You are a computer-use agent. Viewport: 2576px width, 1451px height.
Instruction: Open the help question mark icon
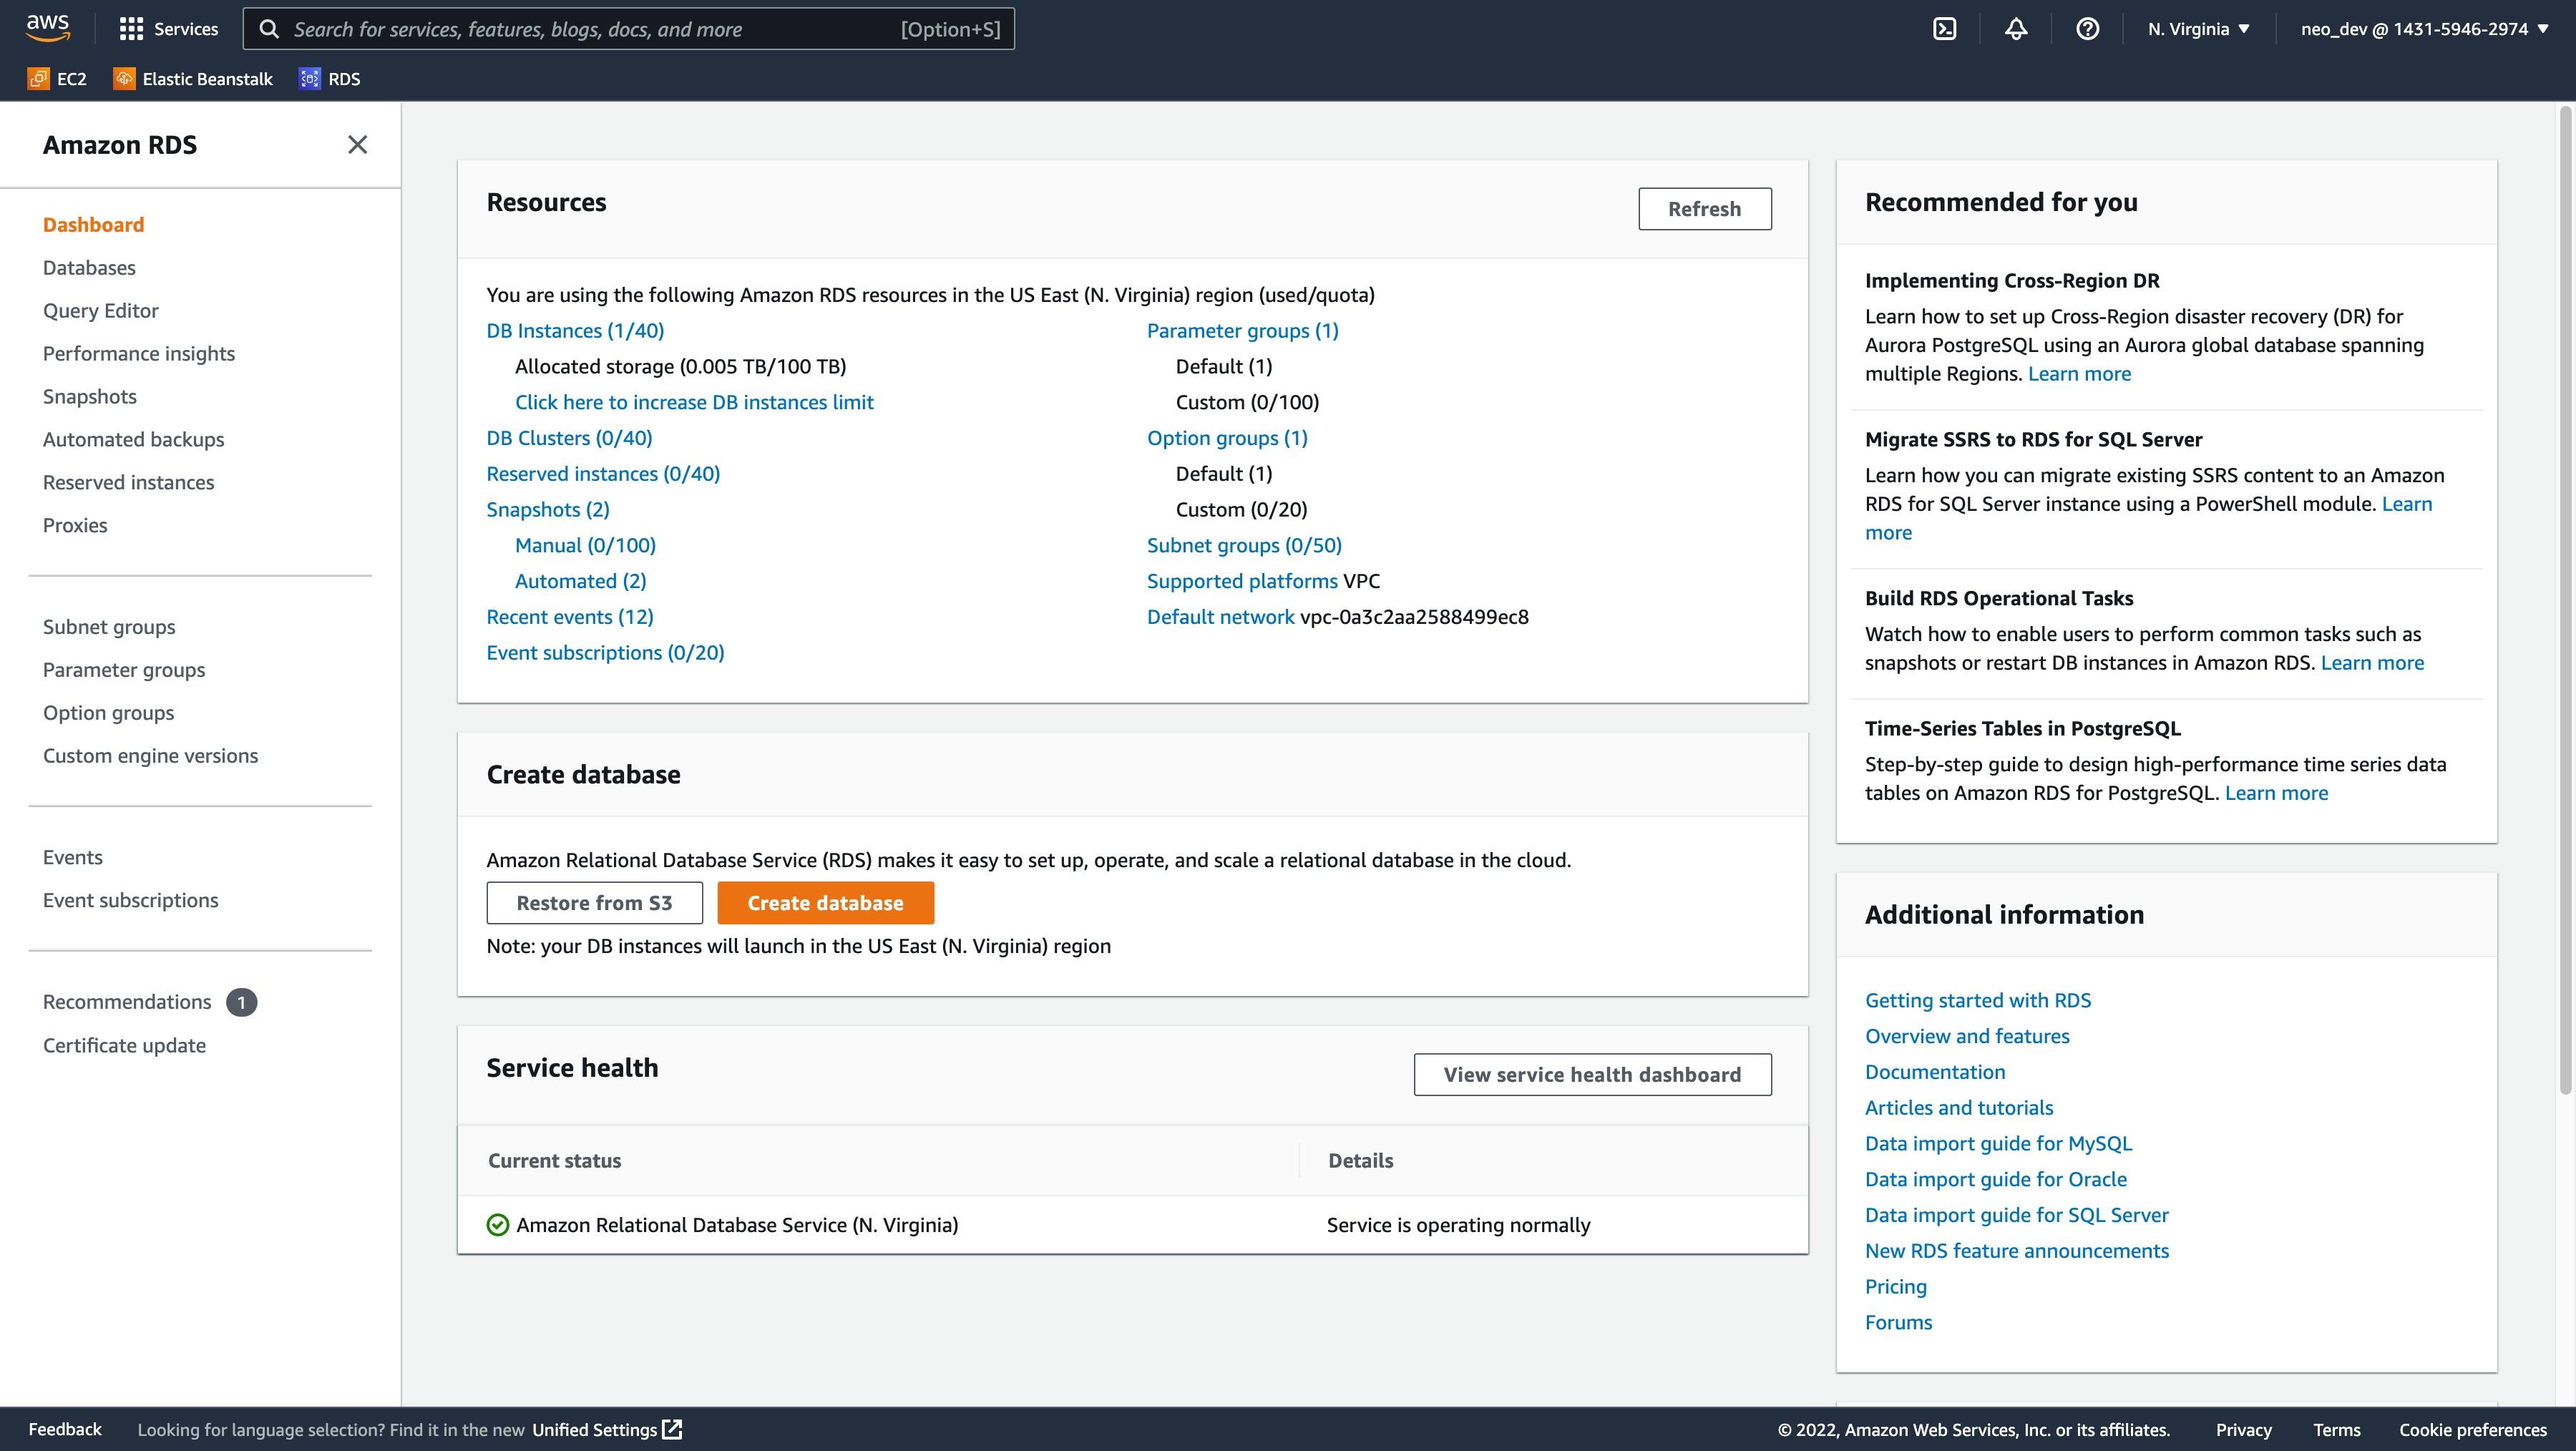[2087, 29]
